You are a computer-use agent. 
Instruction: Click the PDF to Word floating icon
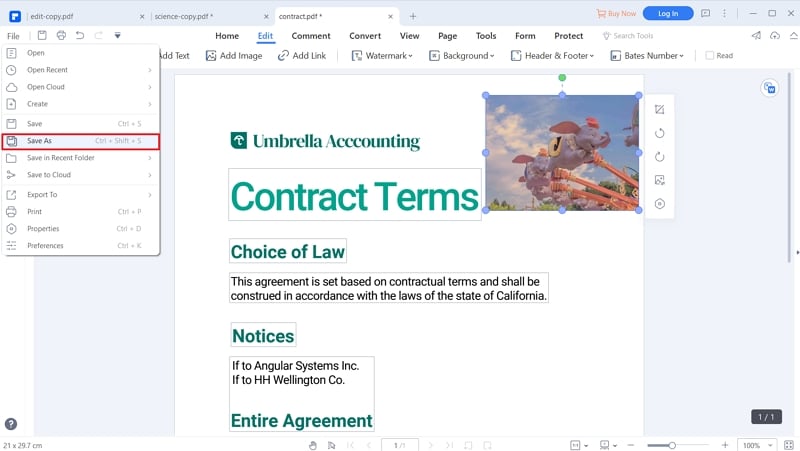(769, 88)
